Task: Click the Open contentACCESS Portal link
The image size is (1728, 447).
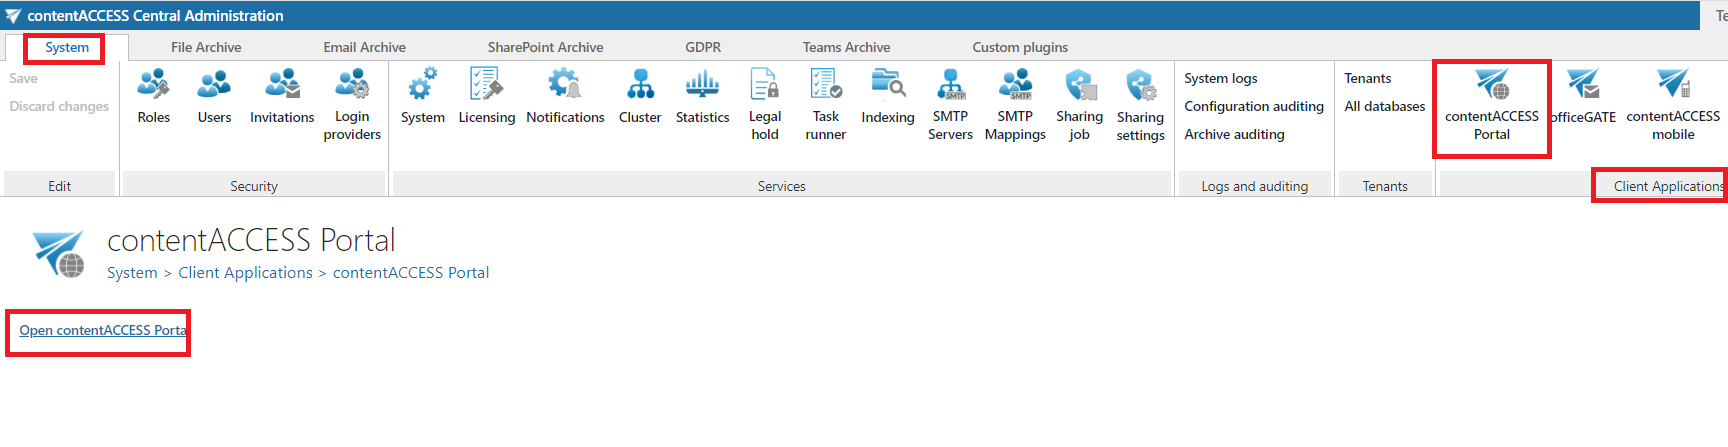Action: (x=102, y=330)
